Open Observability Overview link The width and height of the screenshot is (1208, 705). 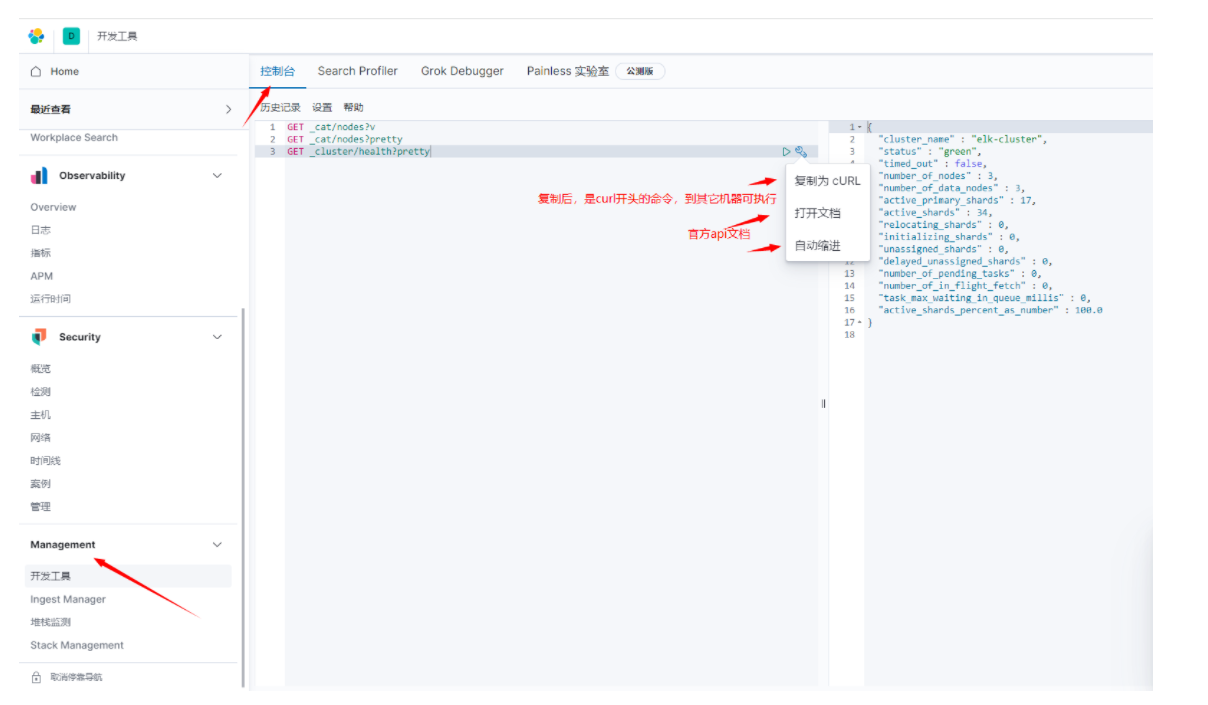(53, 207)
